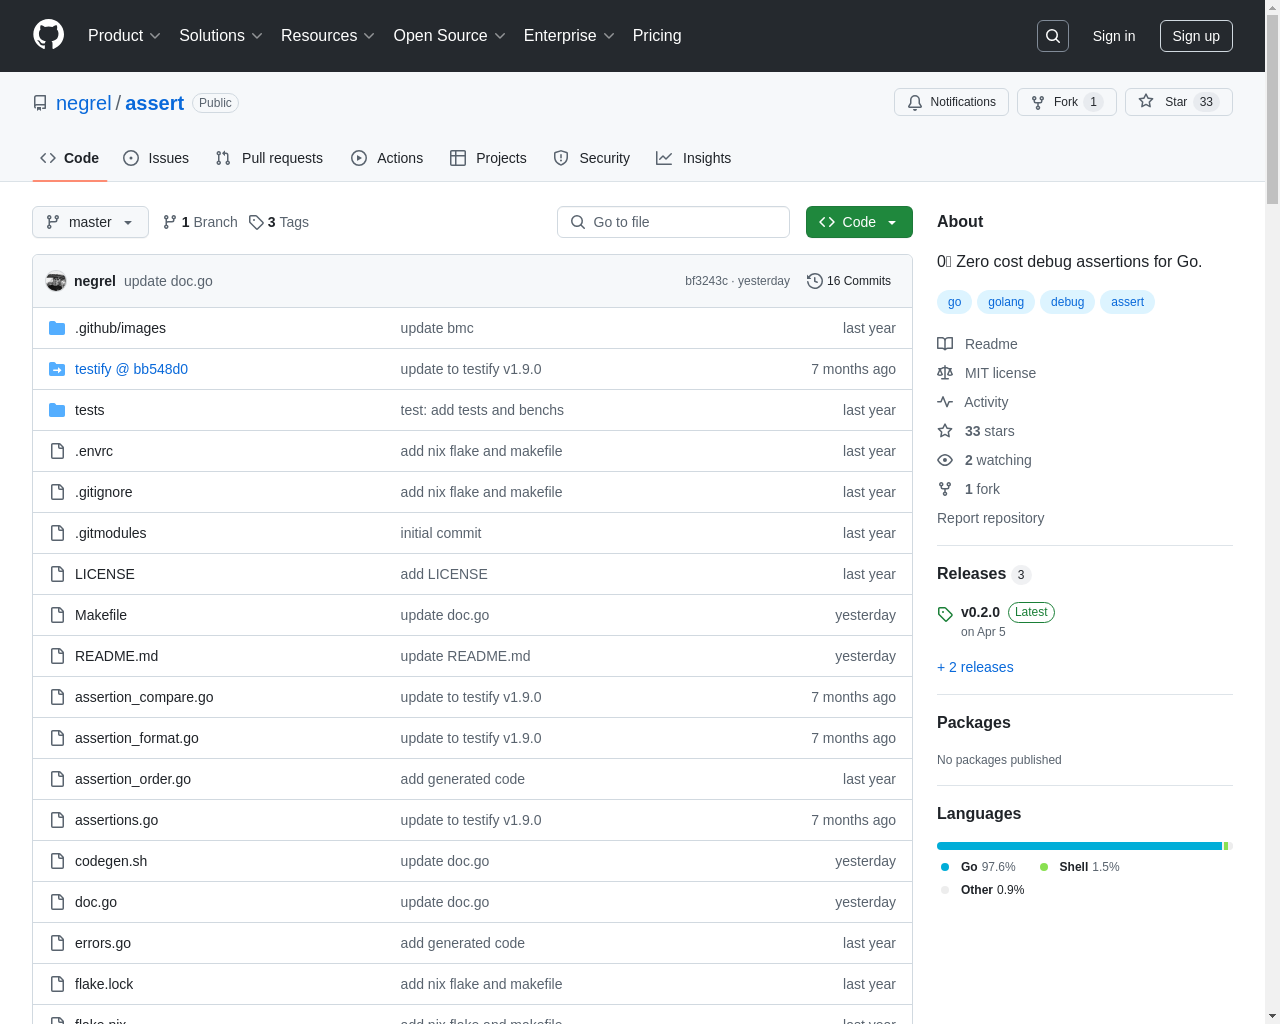Star the repository with Star button
Image resolution: width=1280 pixels, height=1024 pixels.
[1178, 102]
